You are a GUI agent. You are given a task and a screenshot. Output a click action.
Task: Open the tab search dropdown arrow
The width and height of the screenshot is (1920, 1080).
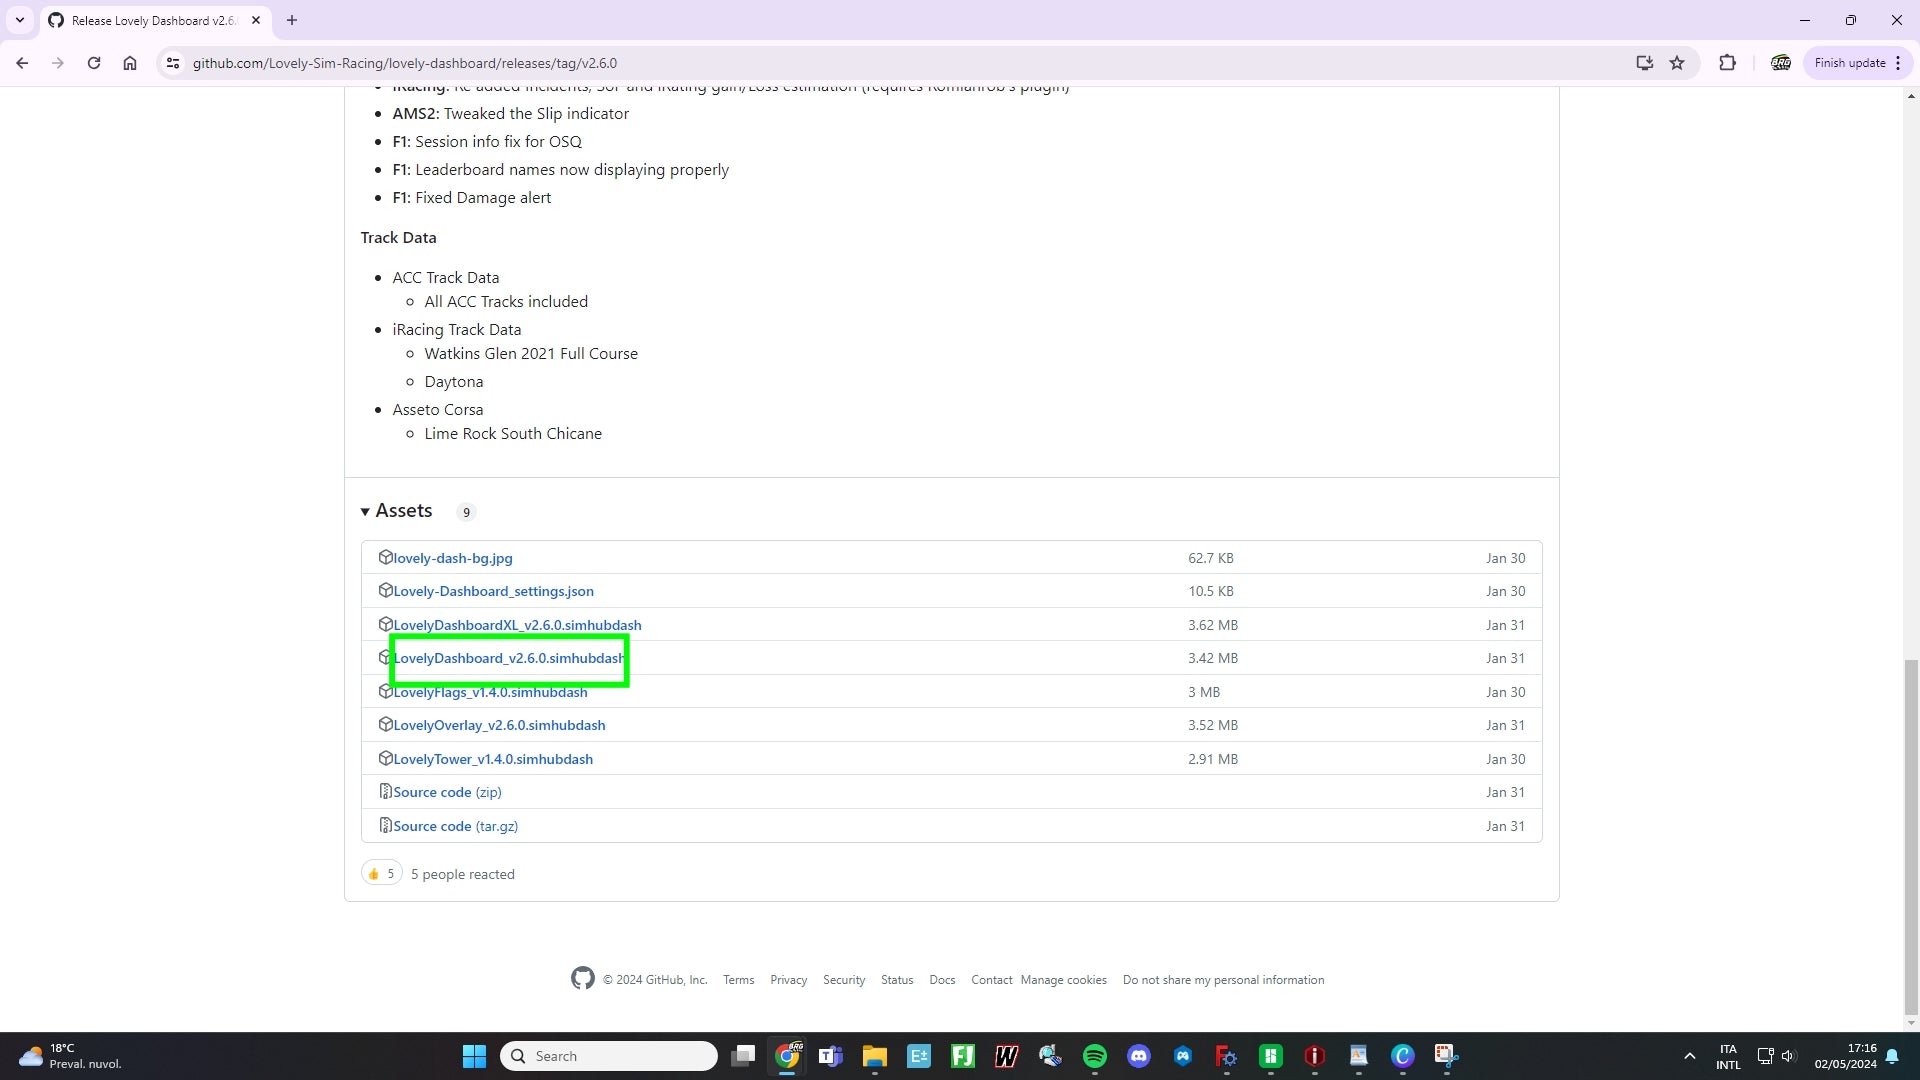[x=20, y=20]
